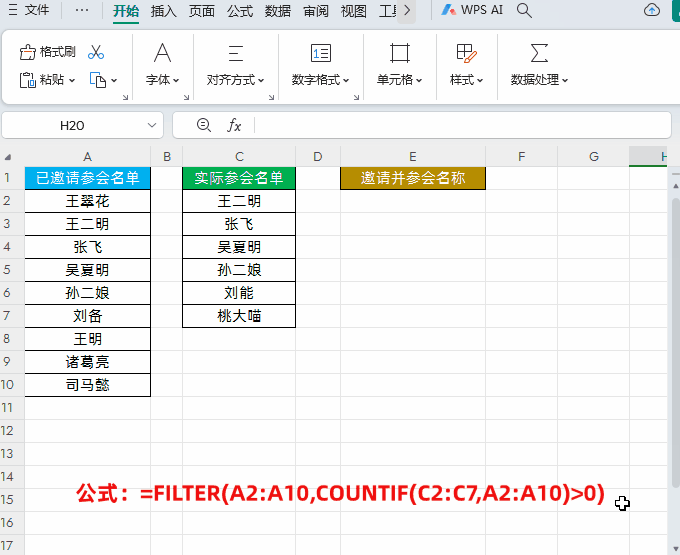The image size is (680, 555).
Task: Select empty cell E2 under 邀请并参会名称
Action: pyautogui.click(x=413, y=201)
